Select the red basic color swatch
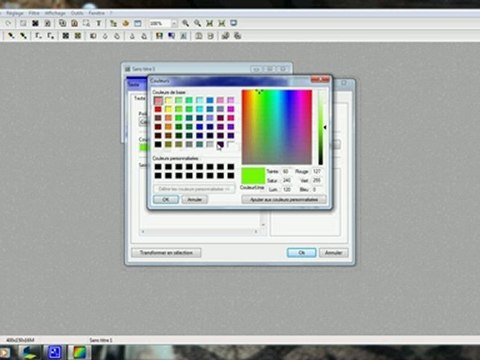Image resolution: width=480 pixels, height=360 pixels. tap(158, 109)
